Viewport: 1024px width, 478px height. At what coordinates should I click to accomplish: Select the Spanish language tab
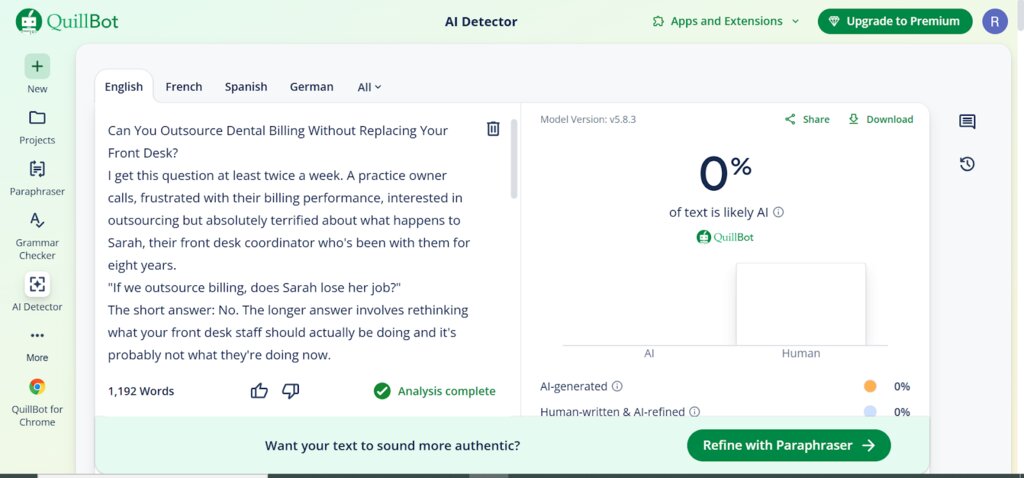coord(246,87)
